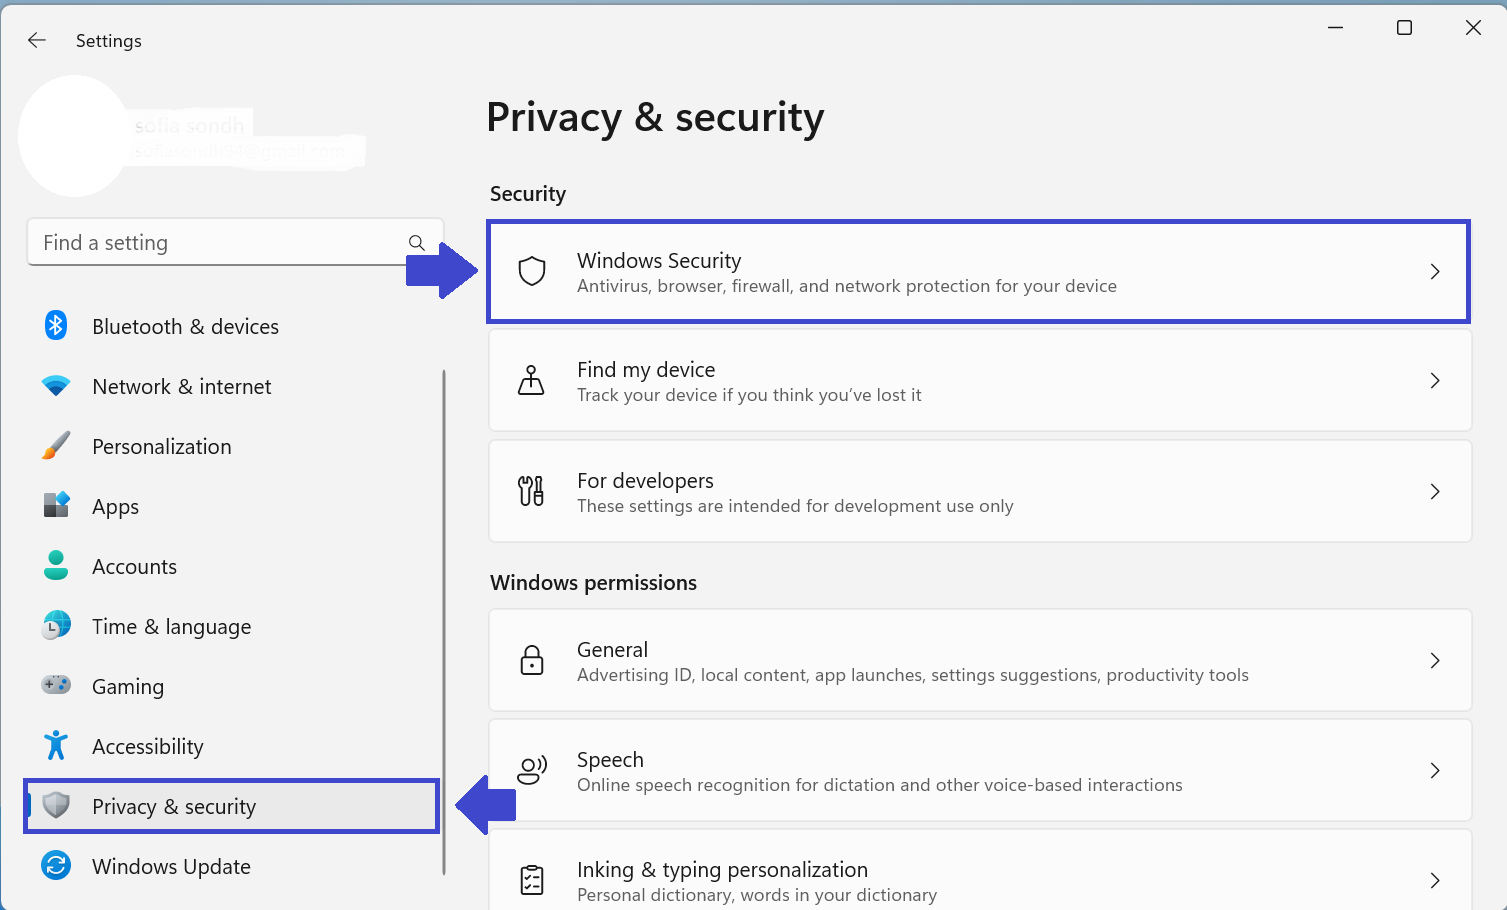The height and width of the screenshot is (910, 1507).
Task: Click the Accessibility figure icon
Action: (x=56, y=745)
